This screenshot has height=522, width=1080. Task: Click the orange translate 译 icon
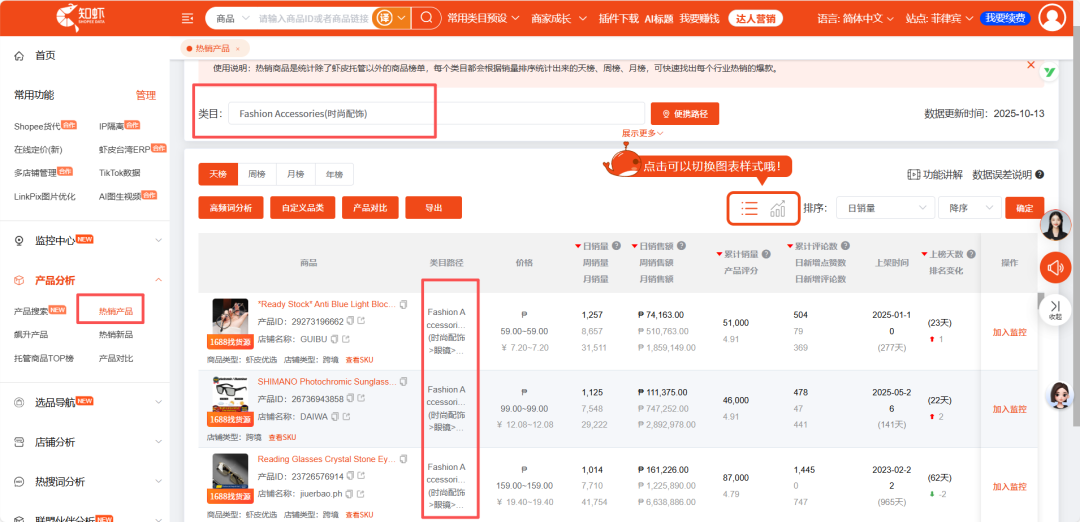[x=383, y=18]
